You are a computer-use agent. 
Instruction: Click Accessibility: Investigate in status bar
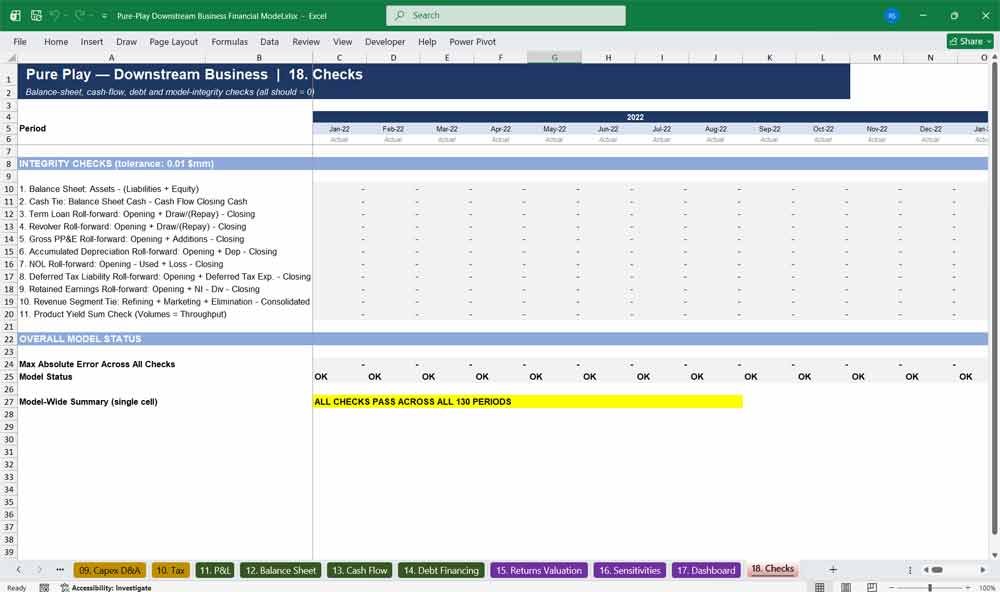(106, 588)
